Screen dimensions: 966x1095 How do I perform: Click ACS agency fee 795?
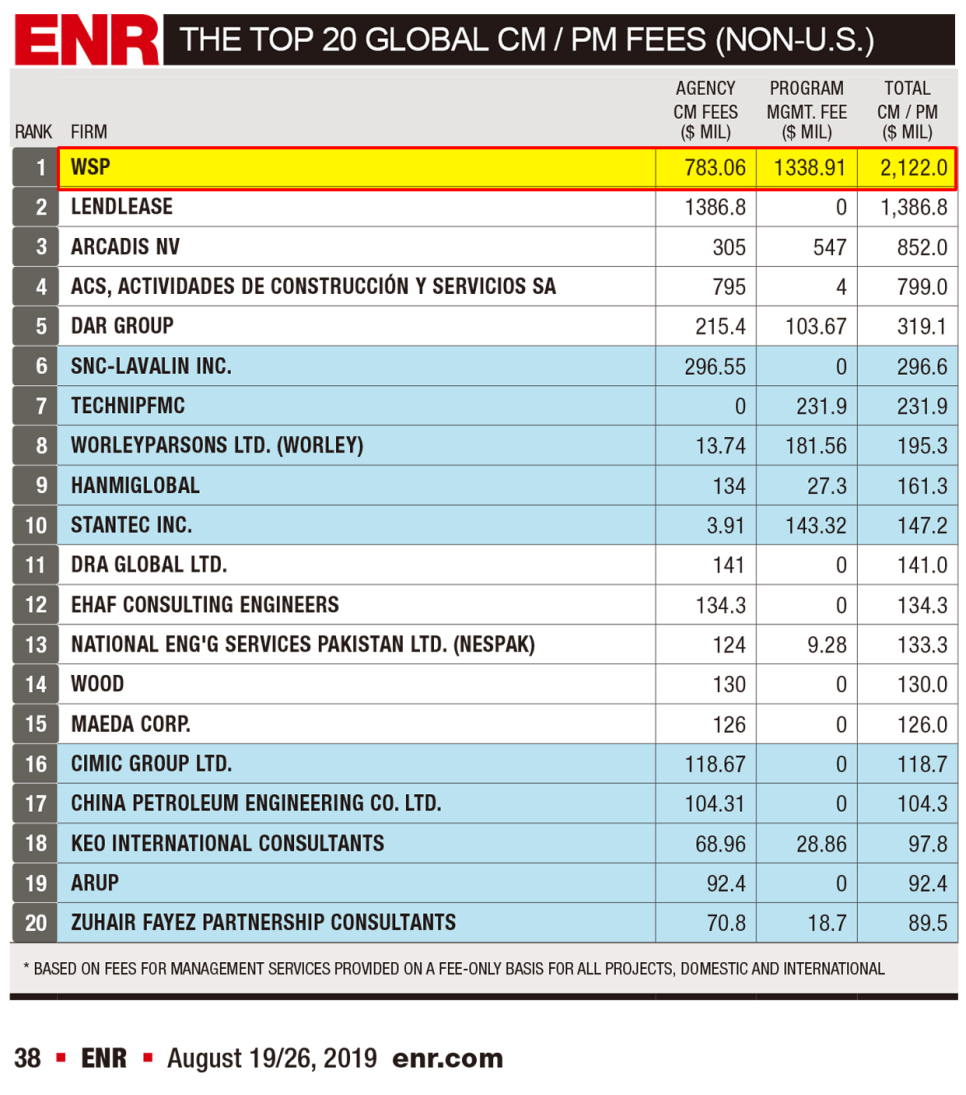click(729, 288)
